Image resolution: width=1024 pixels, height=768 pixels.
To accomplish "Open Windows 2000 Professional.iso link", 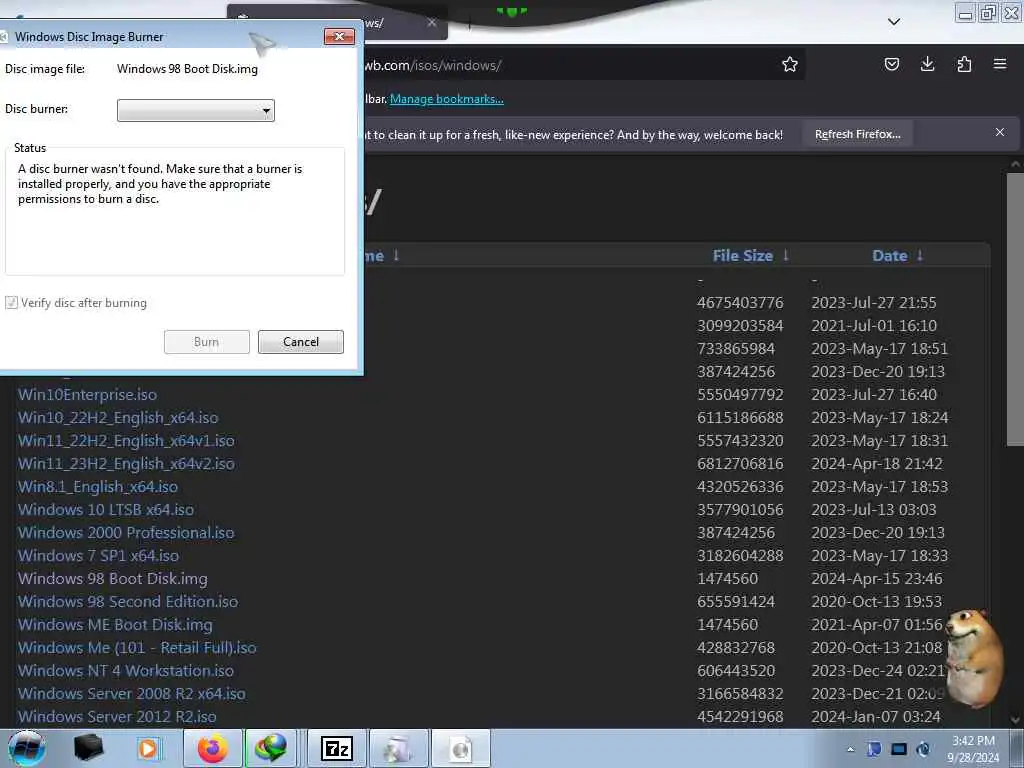I will (125, 532).
